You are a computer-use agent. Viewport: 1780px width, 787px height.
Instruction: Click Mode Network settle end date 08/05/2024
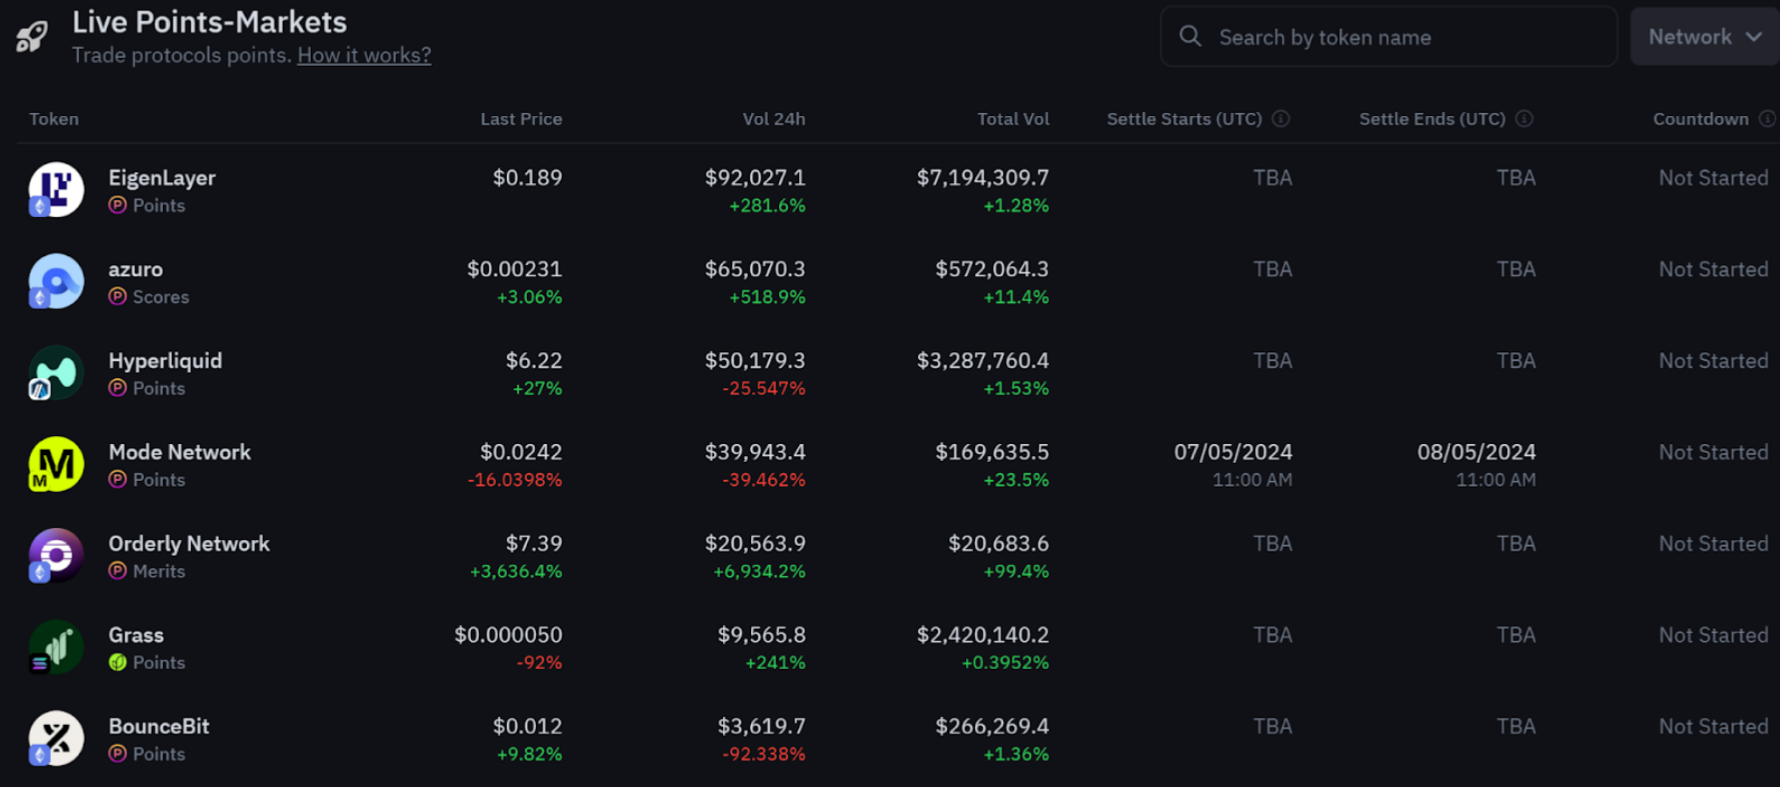tap(1476, 452)
